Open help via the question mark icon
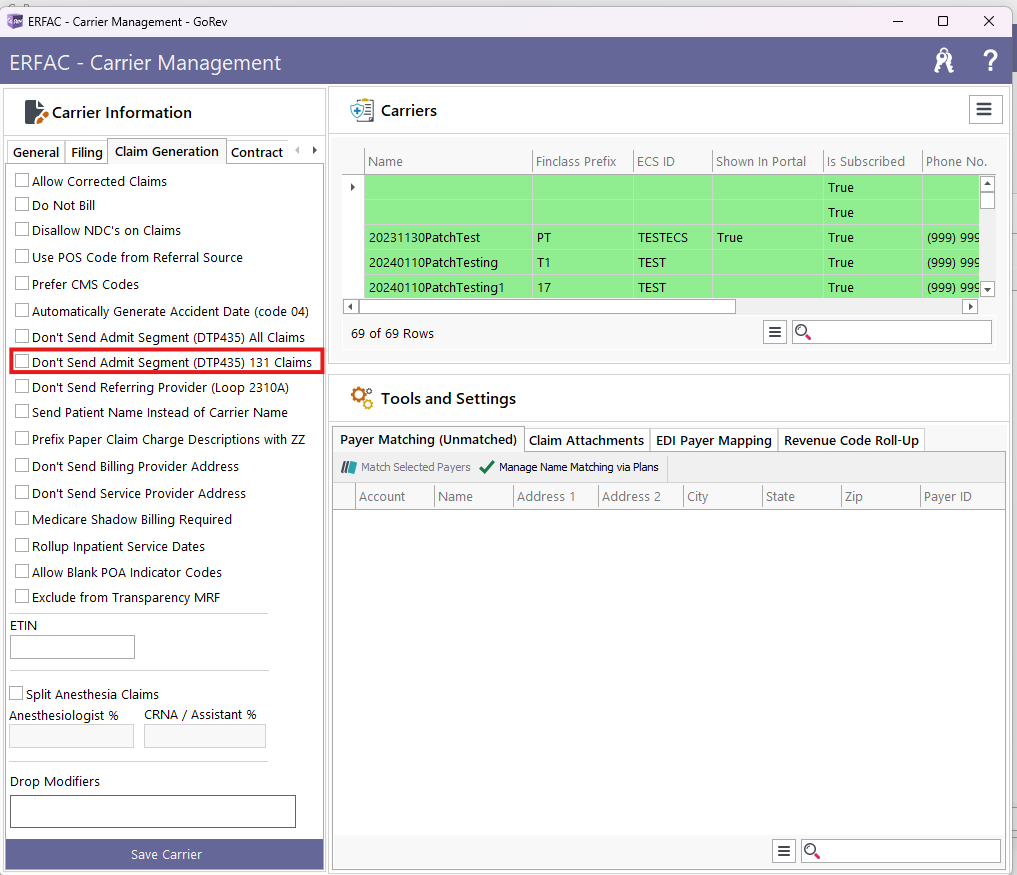The width and height of the screenshot is (1017, 875). click(x=990, y=62)
